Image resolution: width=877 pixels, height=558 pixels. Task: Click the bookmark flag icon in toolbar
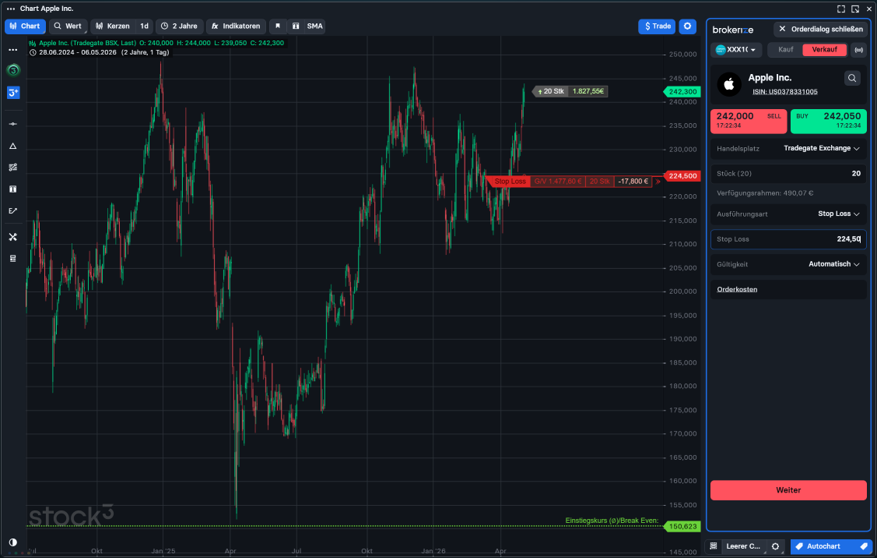(x=277, y=26)
